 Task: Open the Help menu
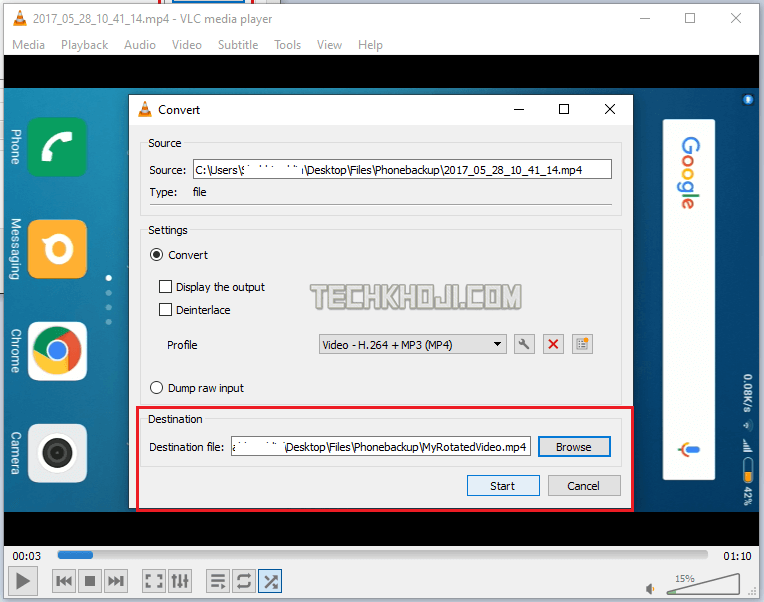370,45
